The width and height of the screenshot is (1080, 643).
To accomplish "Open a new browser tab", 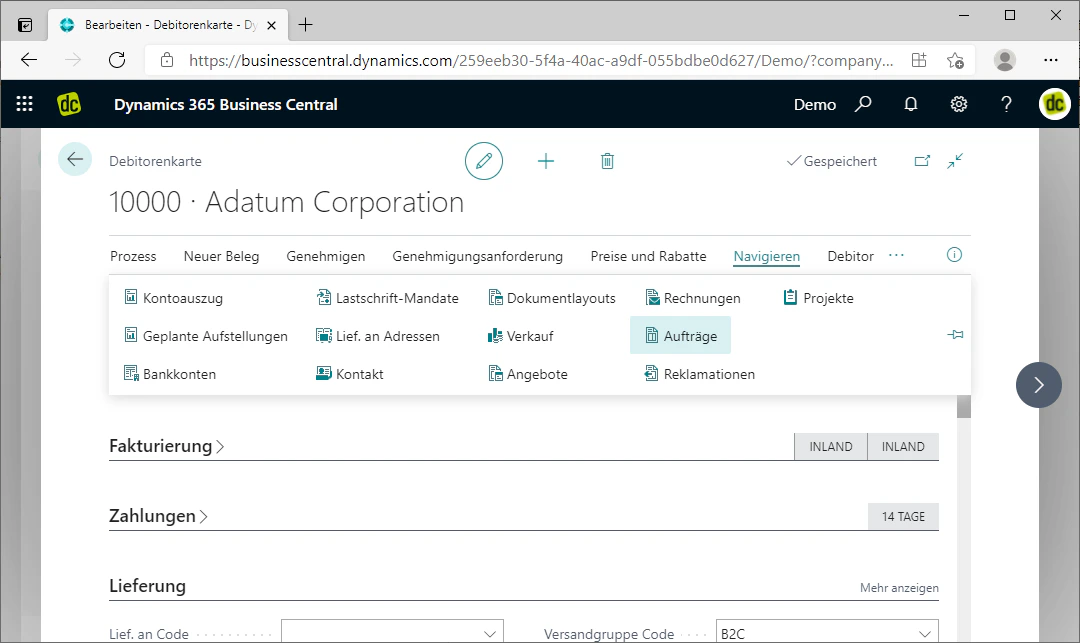I will [x=305, y=25].
